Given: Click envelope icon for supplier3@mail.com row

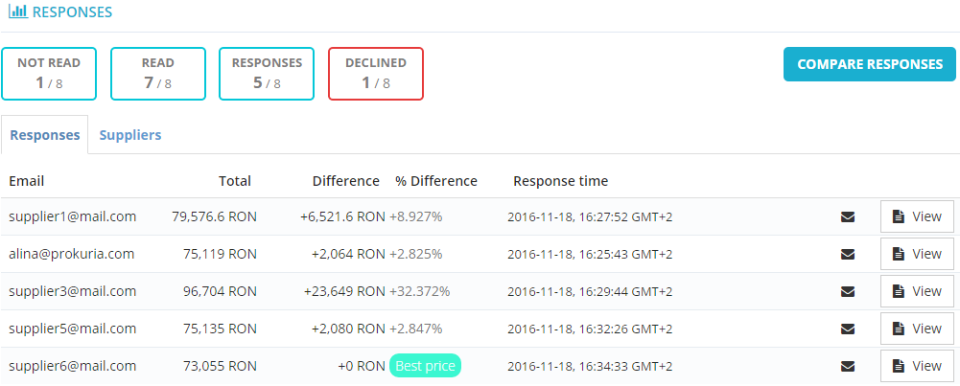Looking at the screenshot, I should (847, 292).
